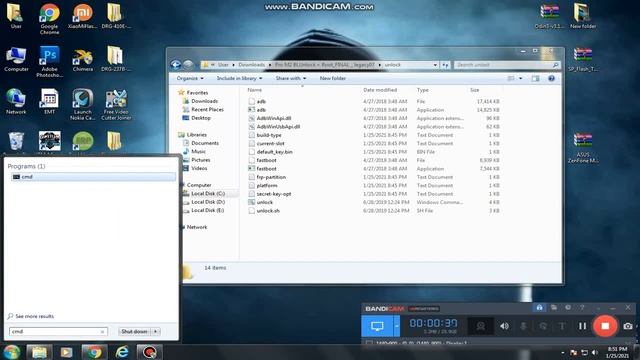Viewport: 640px width, 360px height.
Task: Open Explorer help icon
Action: [551, 78]
